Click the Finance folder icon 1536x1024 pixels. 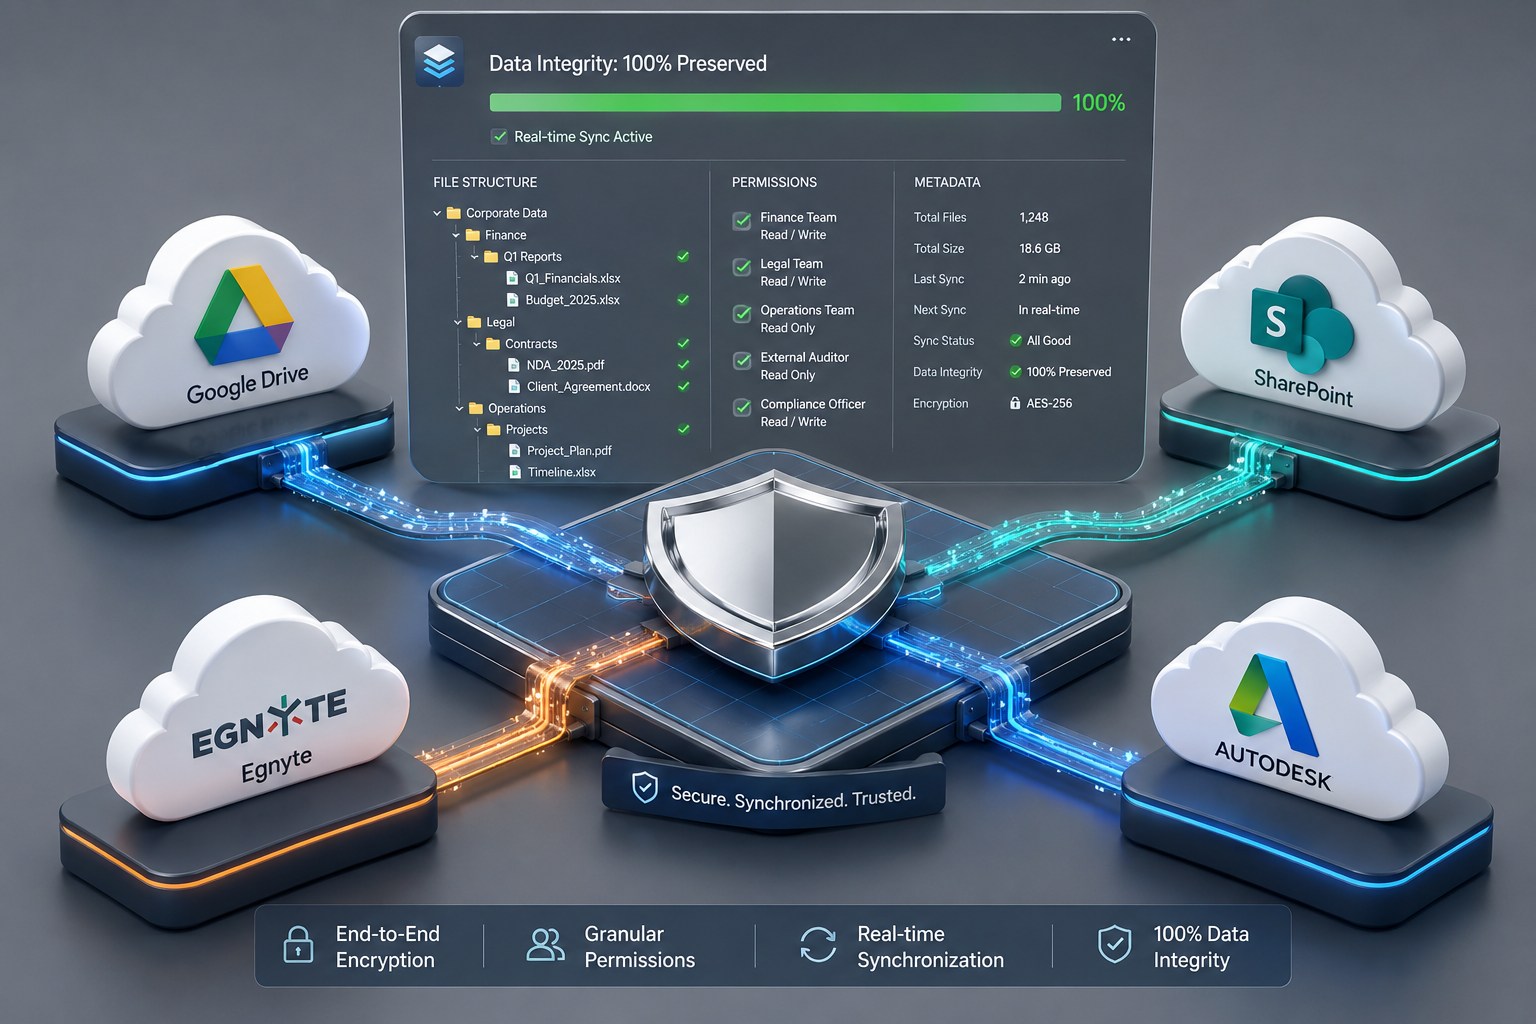coord(473,235)
